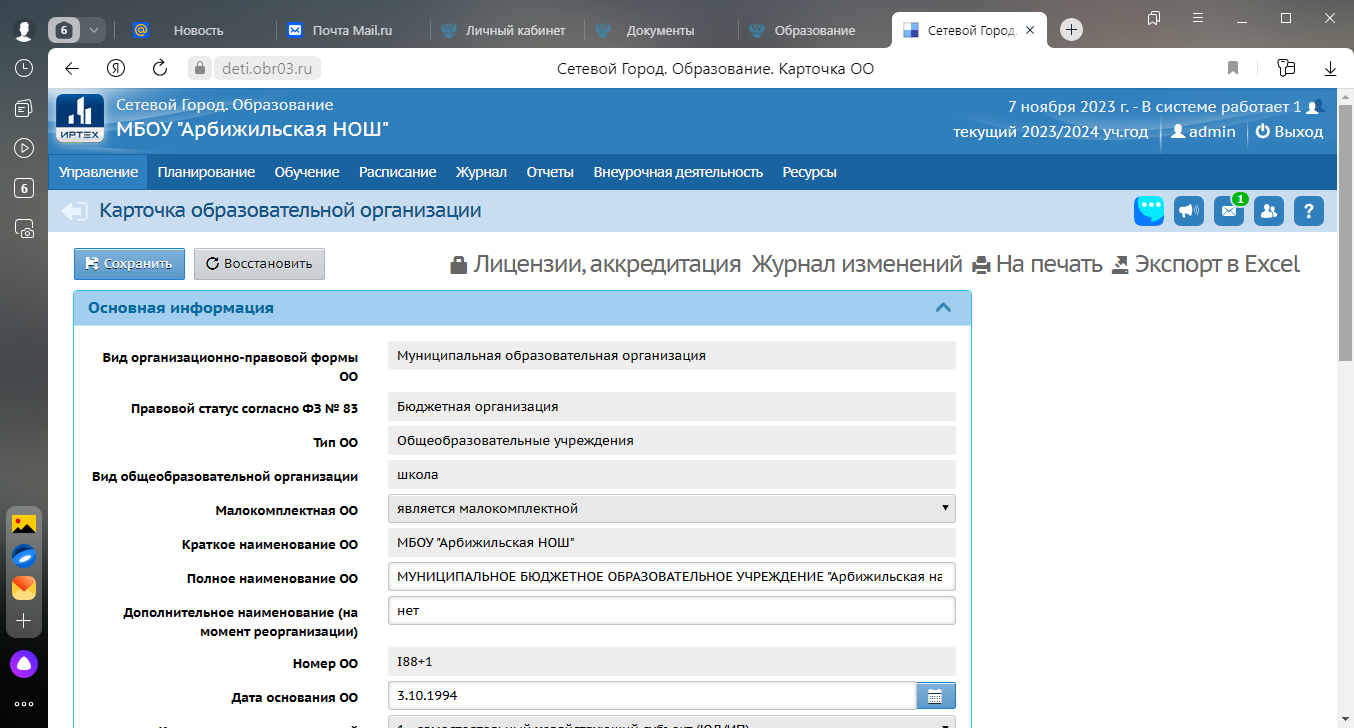
Task: Open browser extensions icon
Action: pos(1286,68)
